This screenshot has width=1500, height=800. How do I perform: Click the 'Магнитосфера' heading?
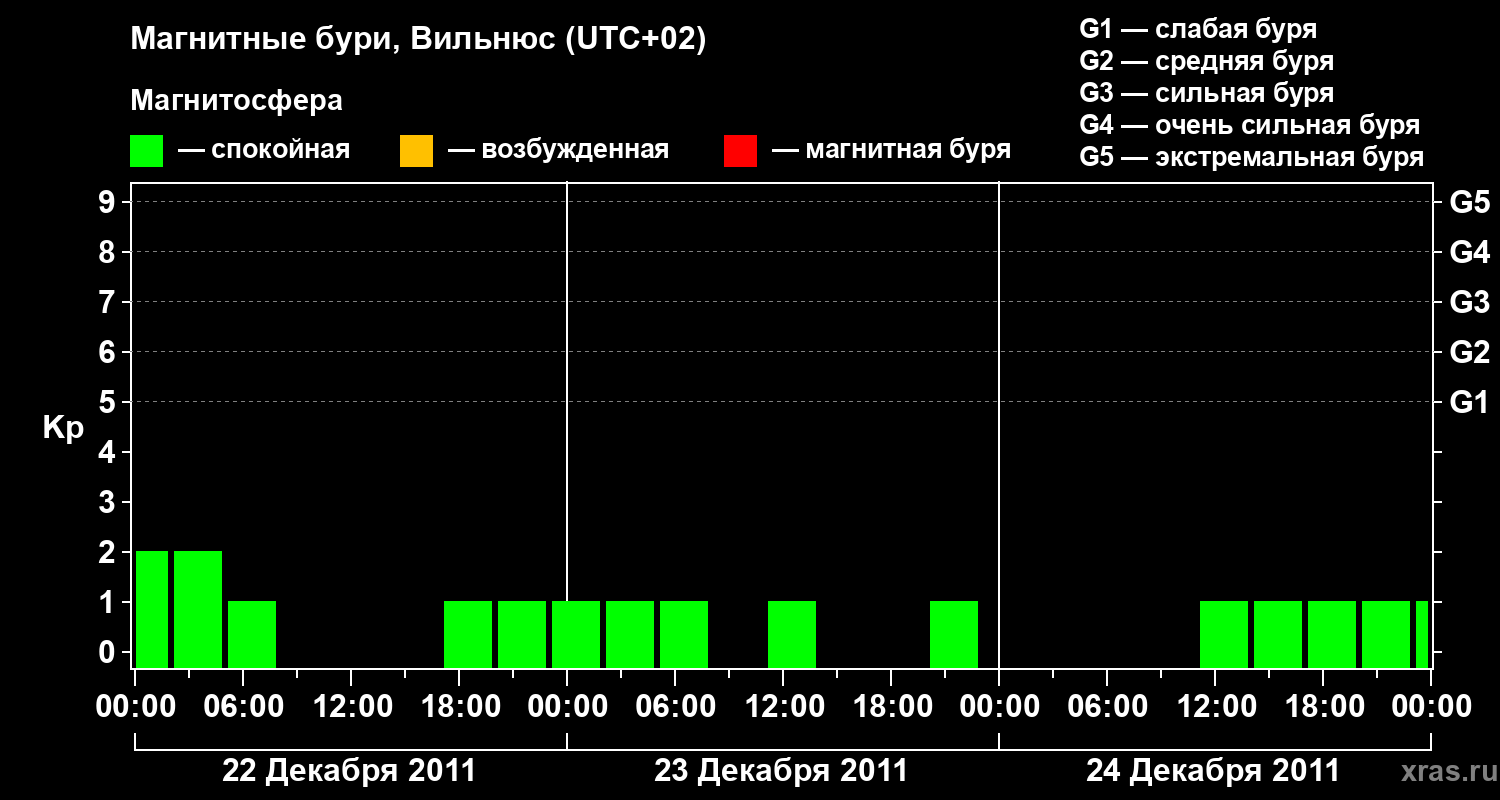click(236, 101)
